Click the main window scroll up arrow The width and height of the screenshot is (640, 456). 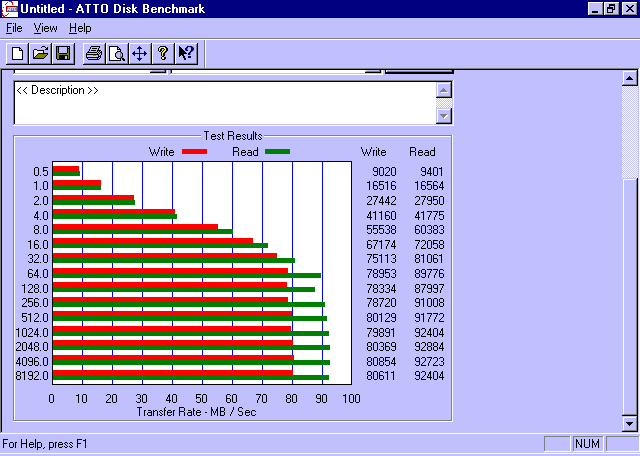(x=630, y=77)
